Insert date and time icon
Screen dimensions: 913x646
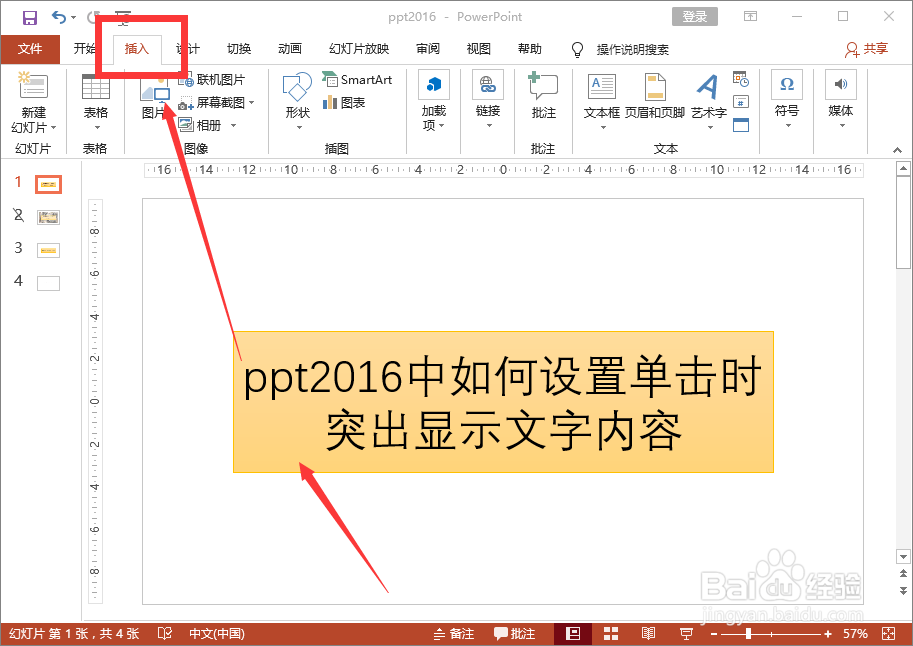click(x=741, y=79)
